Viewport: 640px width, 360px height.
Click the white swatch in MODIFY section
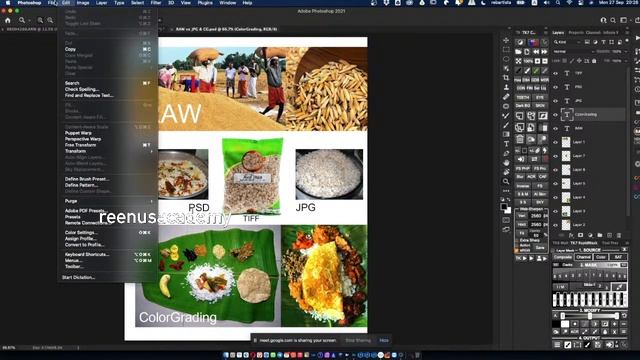coord(564,324)
